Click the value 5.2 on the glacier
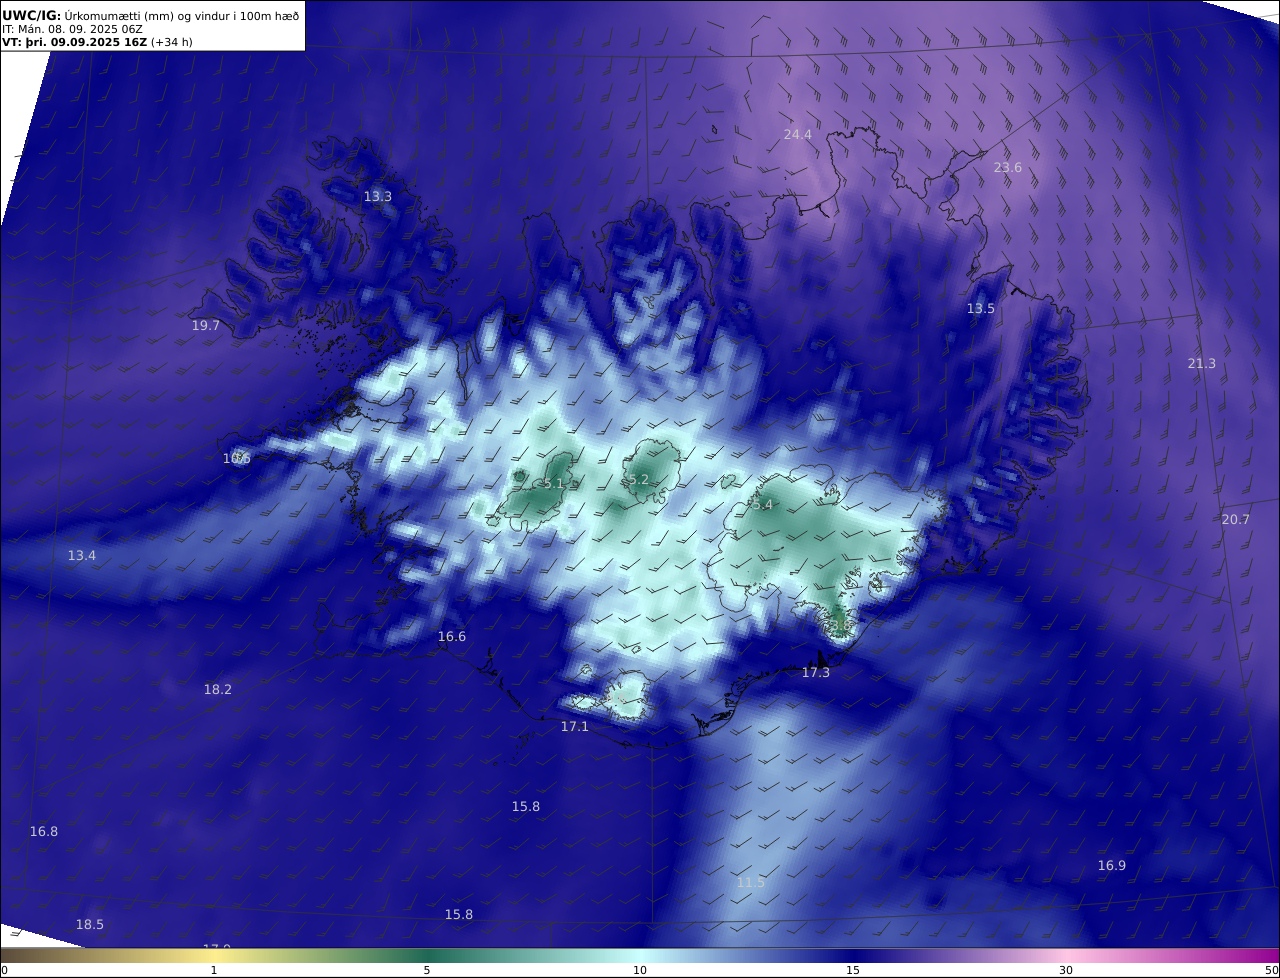Image resolution: width=1280 pixels, height=978 pixels. click(x=638, y=480)
